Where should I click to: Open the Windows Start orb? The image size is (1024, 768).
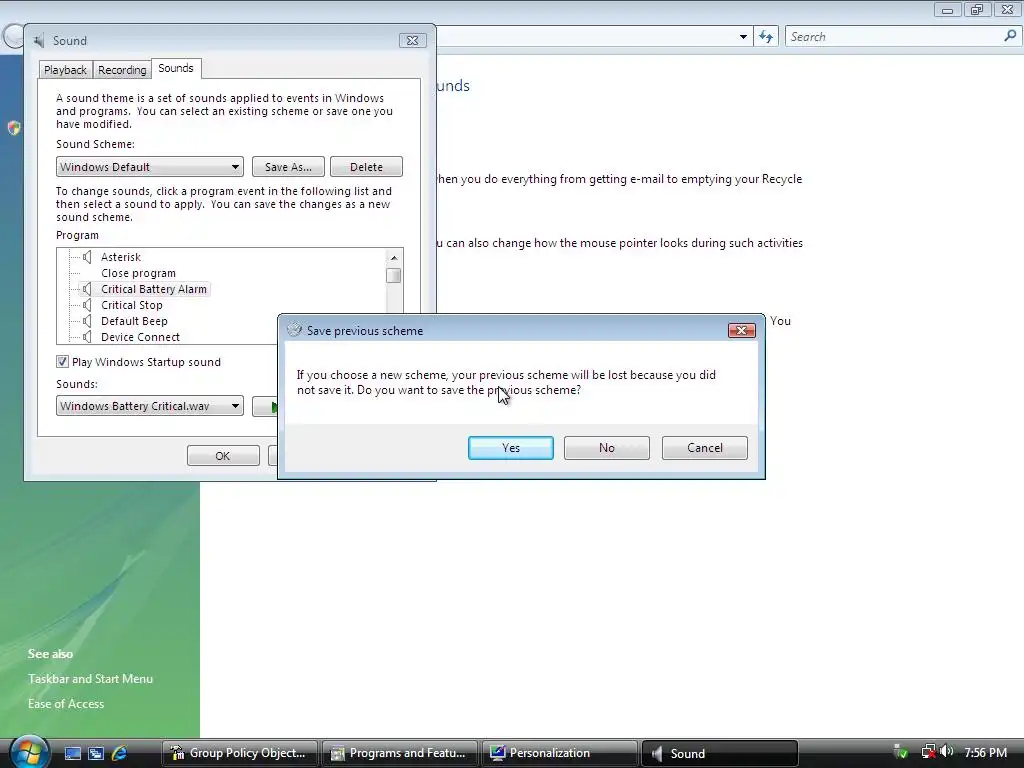[29, 752]
